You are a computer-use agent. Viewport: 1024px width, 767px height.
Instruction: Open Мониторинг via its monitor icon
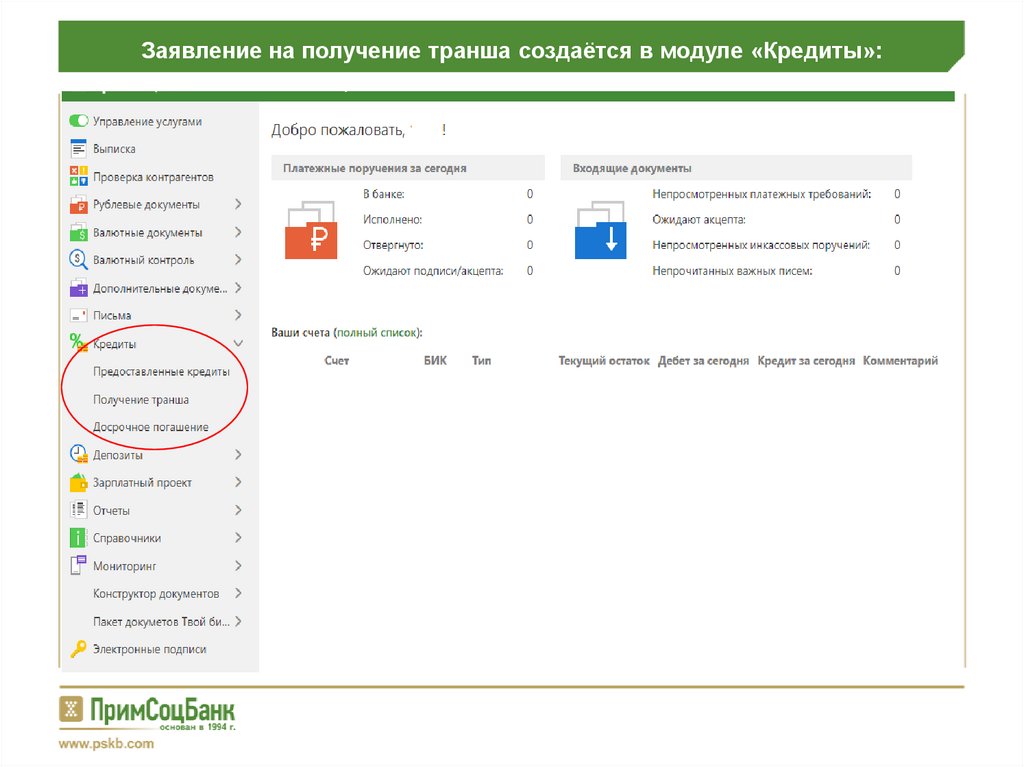[78, 565]
